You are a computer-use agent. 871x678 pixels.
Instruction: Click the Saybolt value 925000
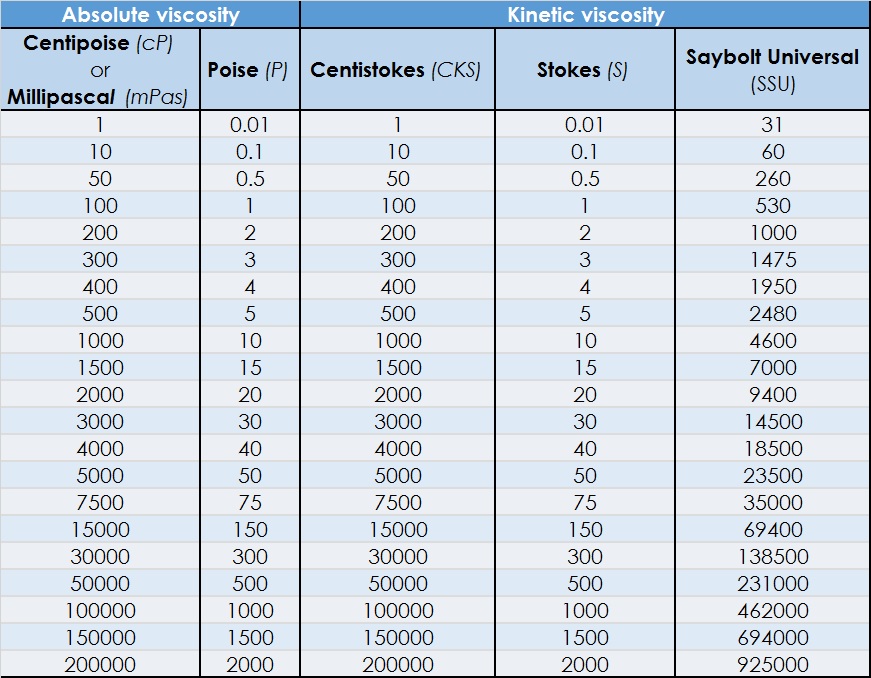click(773, 665)
